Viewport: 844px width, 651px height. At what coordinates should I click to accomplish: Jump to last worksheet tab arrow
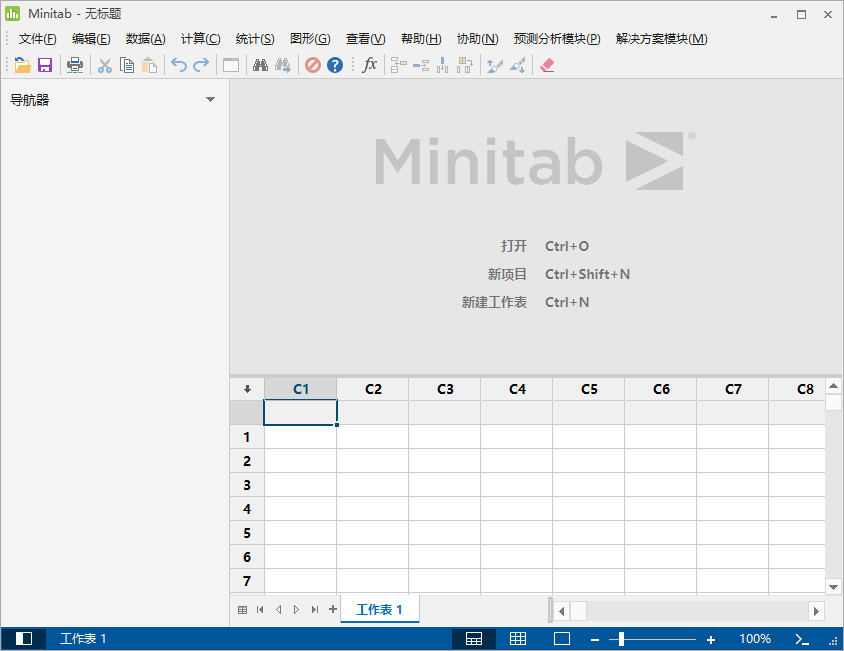pyautogui.click(x=315, y=610)
